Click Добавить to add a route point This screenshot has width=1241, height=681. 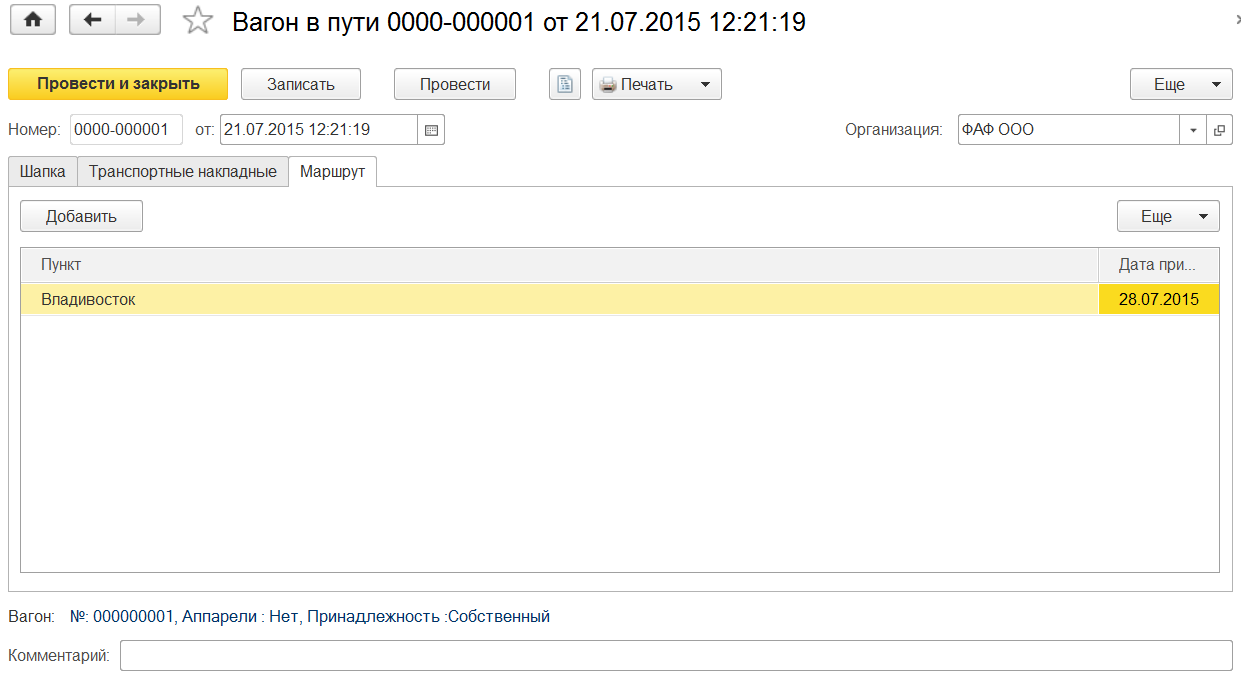click(x=81, y=216)
